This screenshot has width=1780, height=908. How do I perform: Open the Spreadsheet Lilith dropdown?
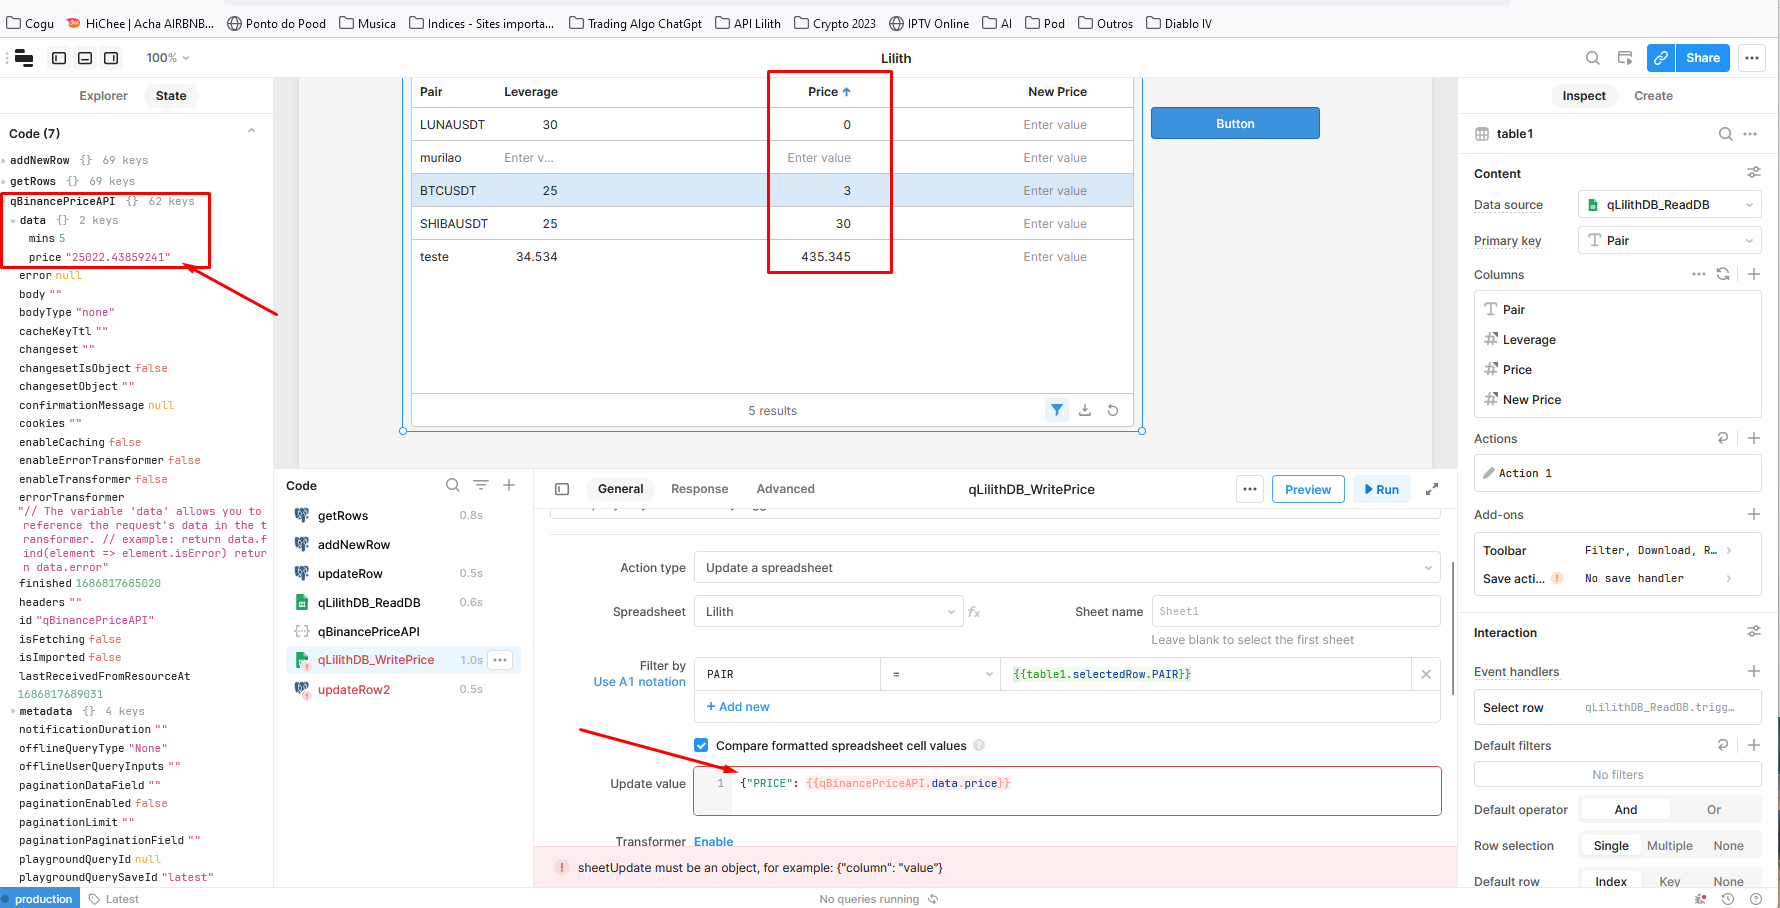click(x=829, y=612)
